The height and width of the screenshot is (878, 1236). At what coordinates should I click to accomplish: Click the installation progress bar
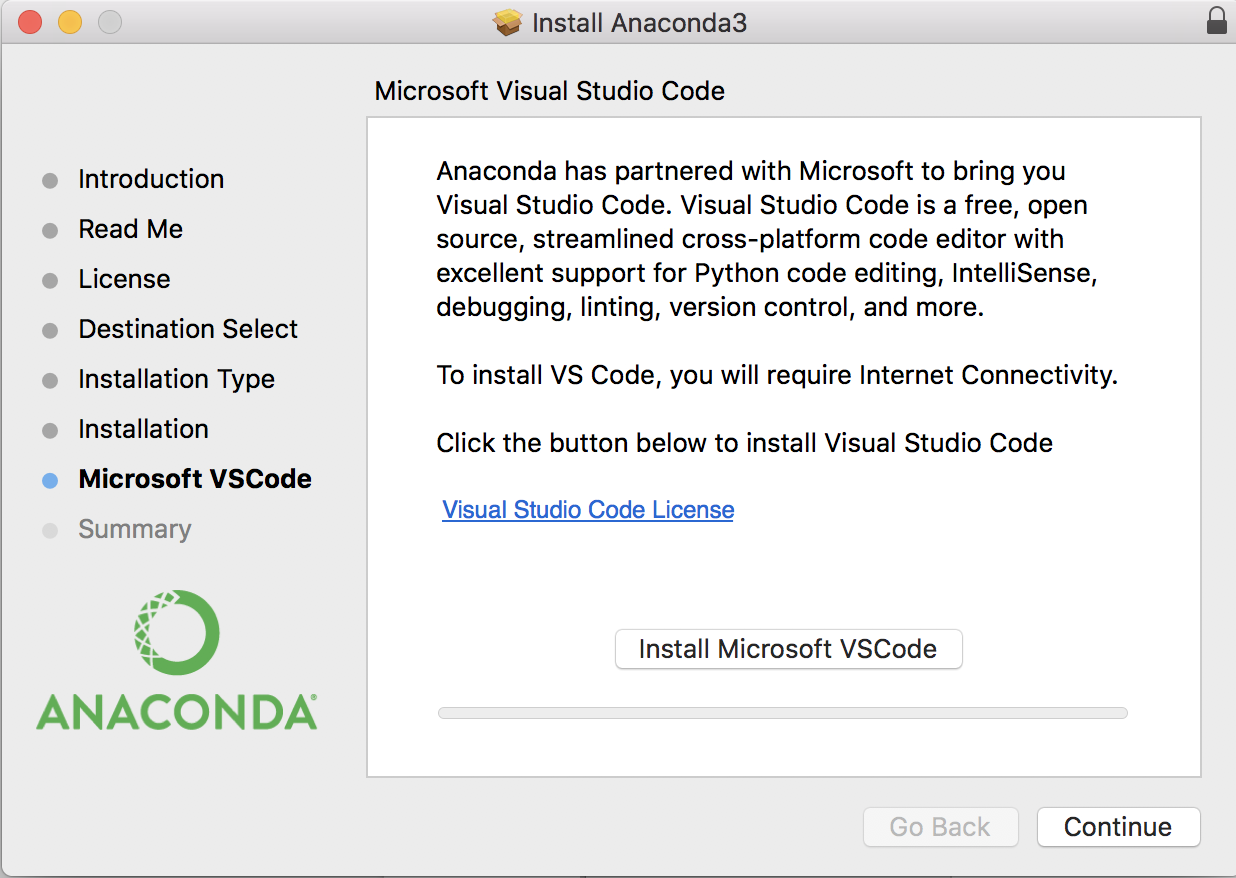click(x=782, y=713)
